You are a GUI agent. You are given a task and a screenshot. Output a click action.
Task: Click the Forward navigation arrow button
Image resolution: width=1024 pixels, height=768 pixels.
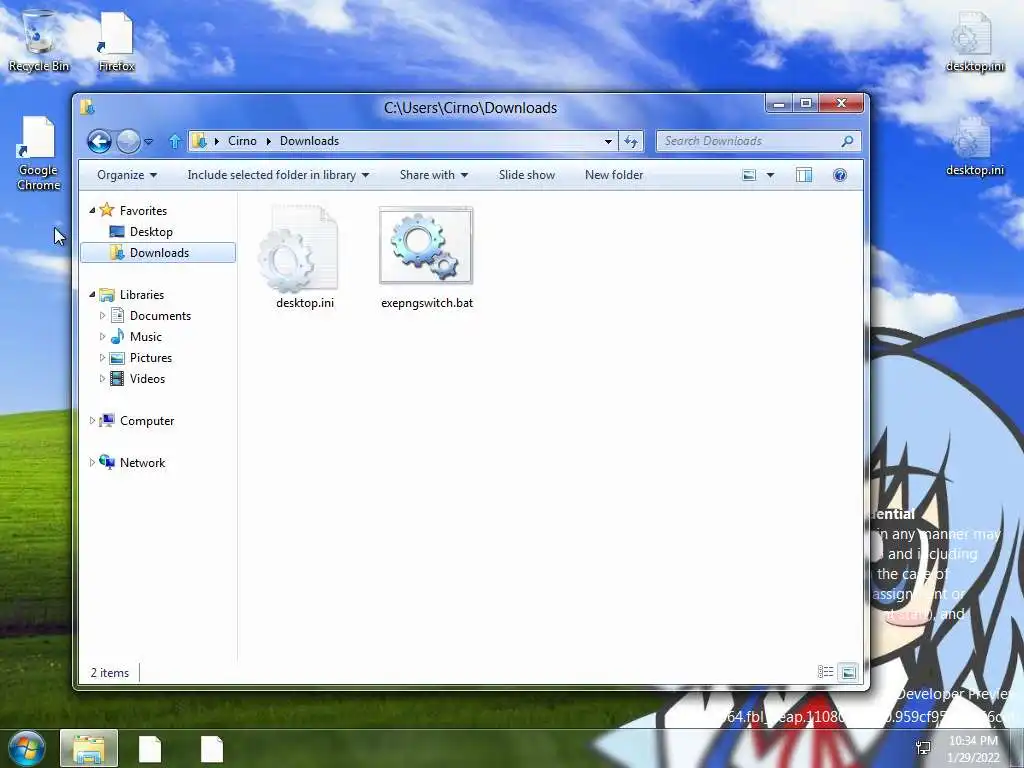coord(128,141)
